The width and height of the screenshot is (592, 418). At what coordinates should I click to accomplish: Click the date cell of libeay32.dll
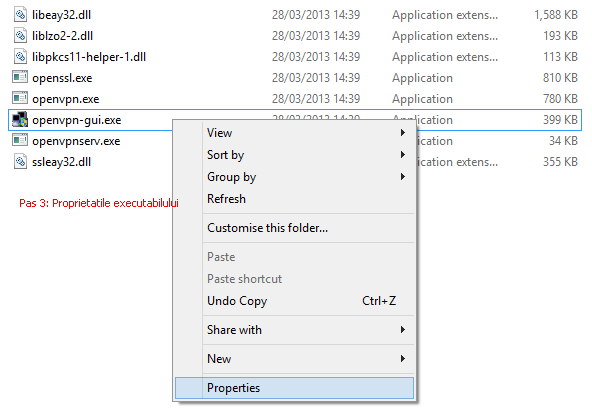pos(316,15)
